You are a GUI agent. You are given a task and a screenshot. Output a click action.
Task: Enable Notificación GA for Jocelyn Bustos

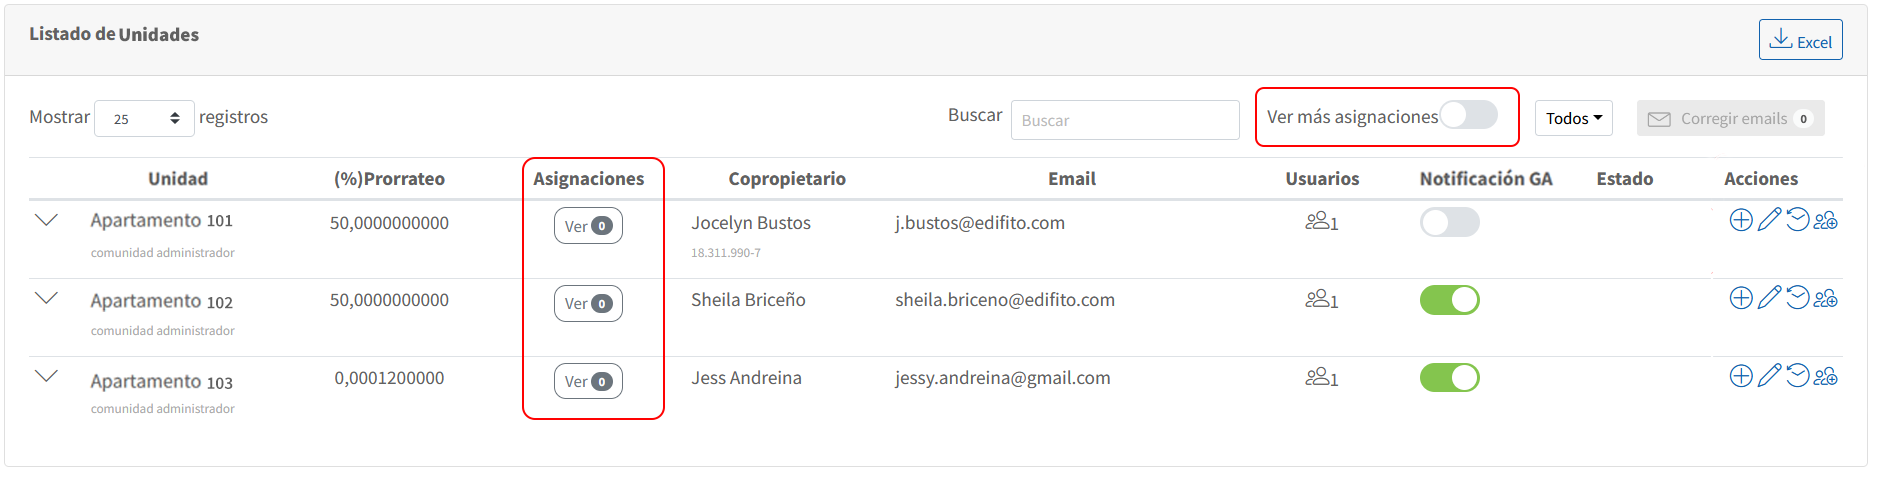(x=1449, y=222)
